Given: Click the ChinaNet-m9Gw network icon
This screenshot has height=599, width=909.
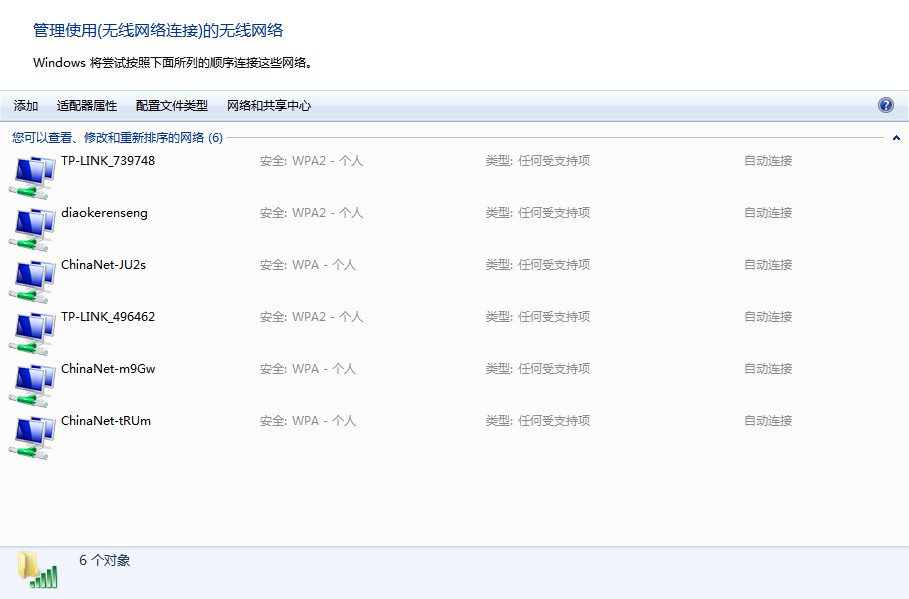Looking at the screenshot, I should pyautogui.click(x=32, y=384).
